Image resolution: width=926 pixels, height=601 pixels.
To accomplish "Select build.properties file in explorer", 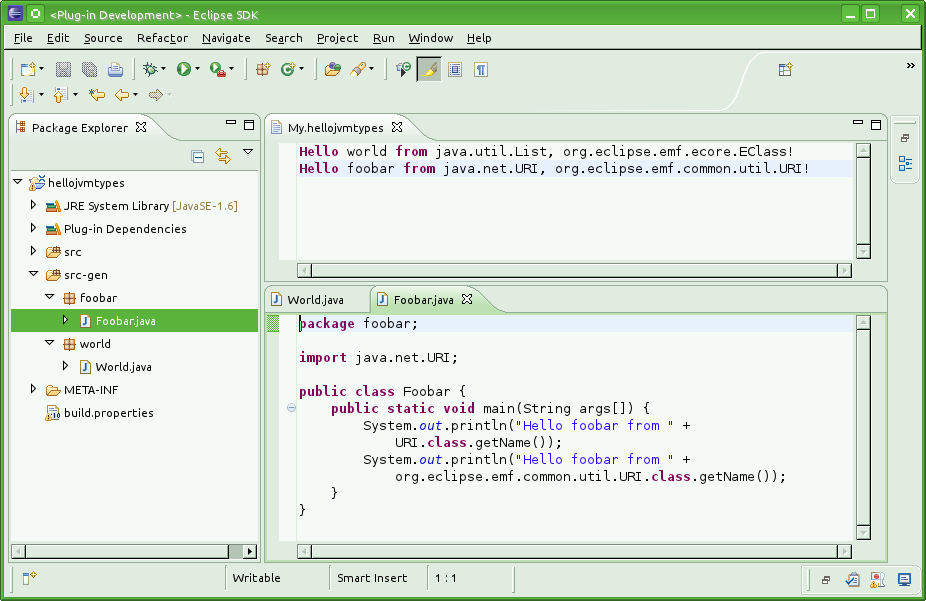I will pos(108,413).
